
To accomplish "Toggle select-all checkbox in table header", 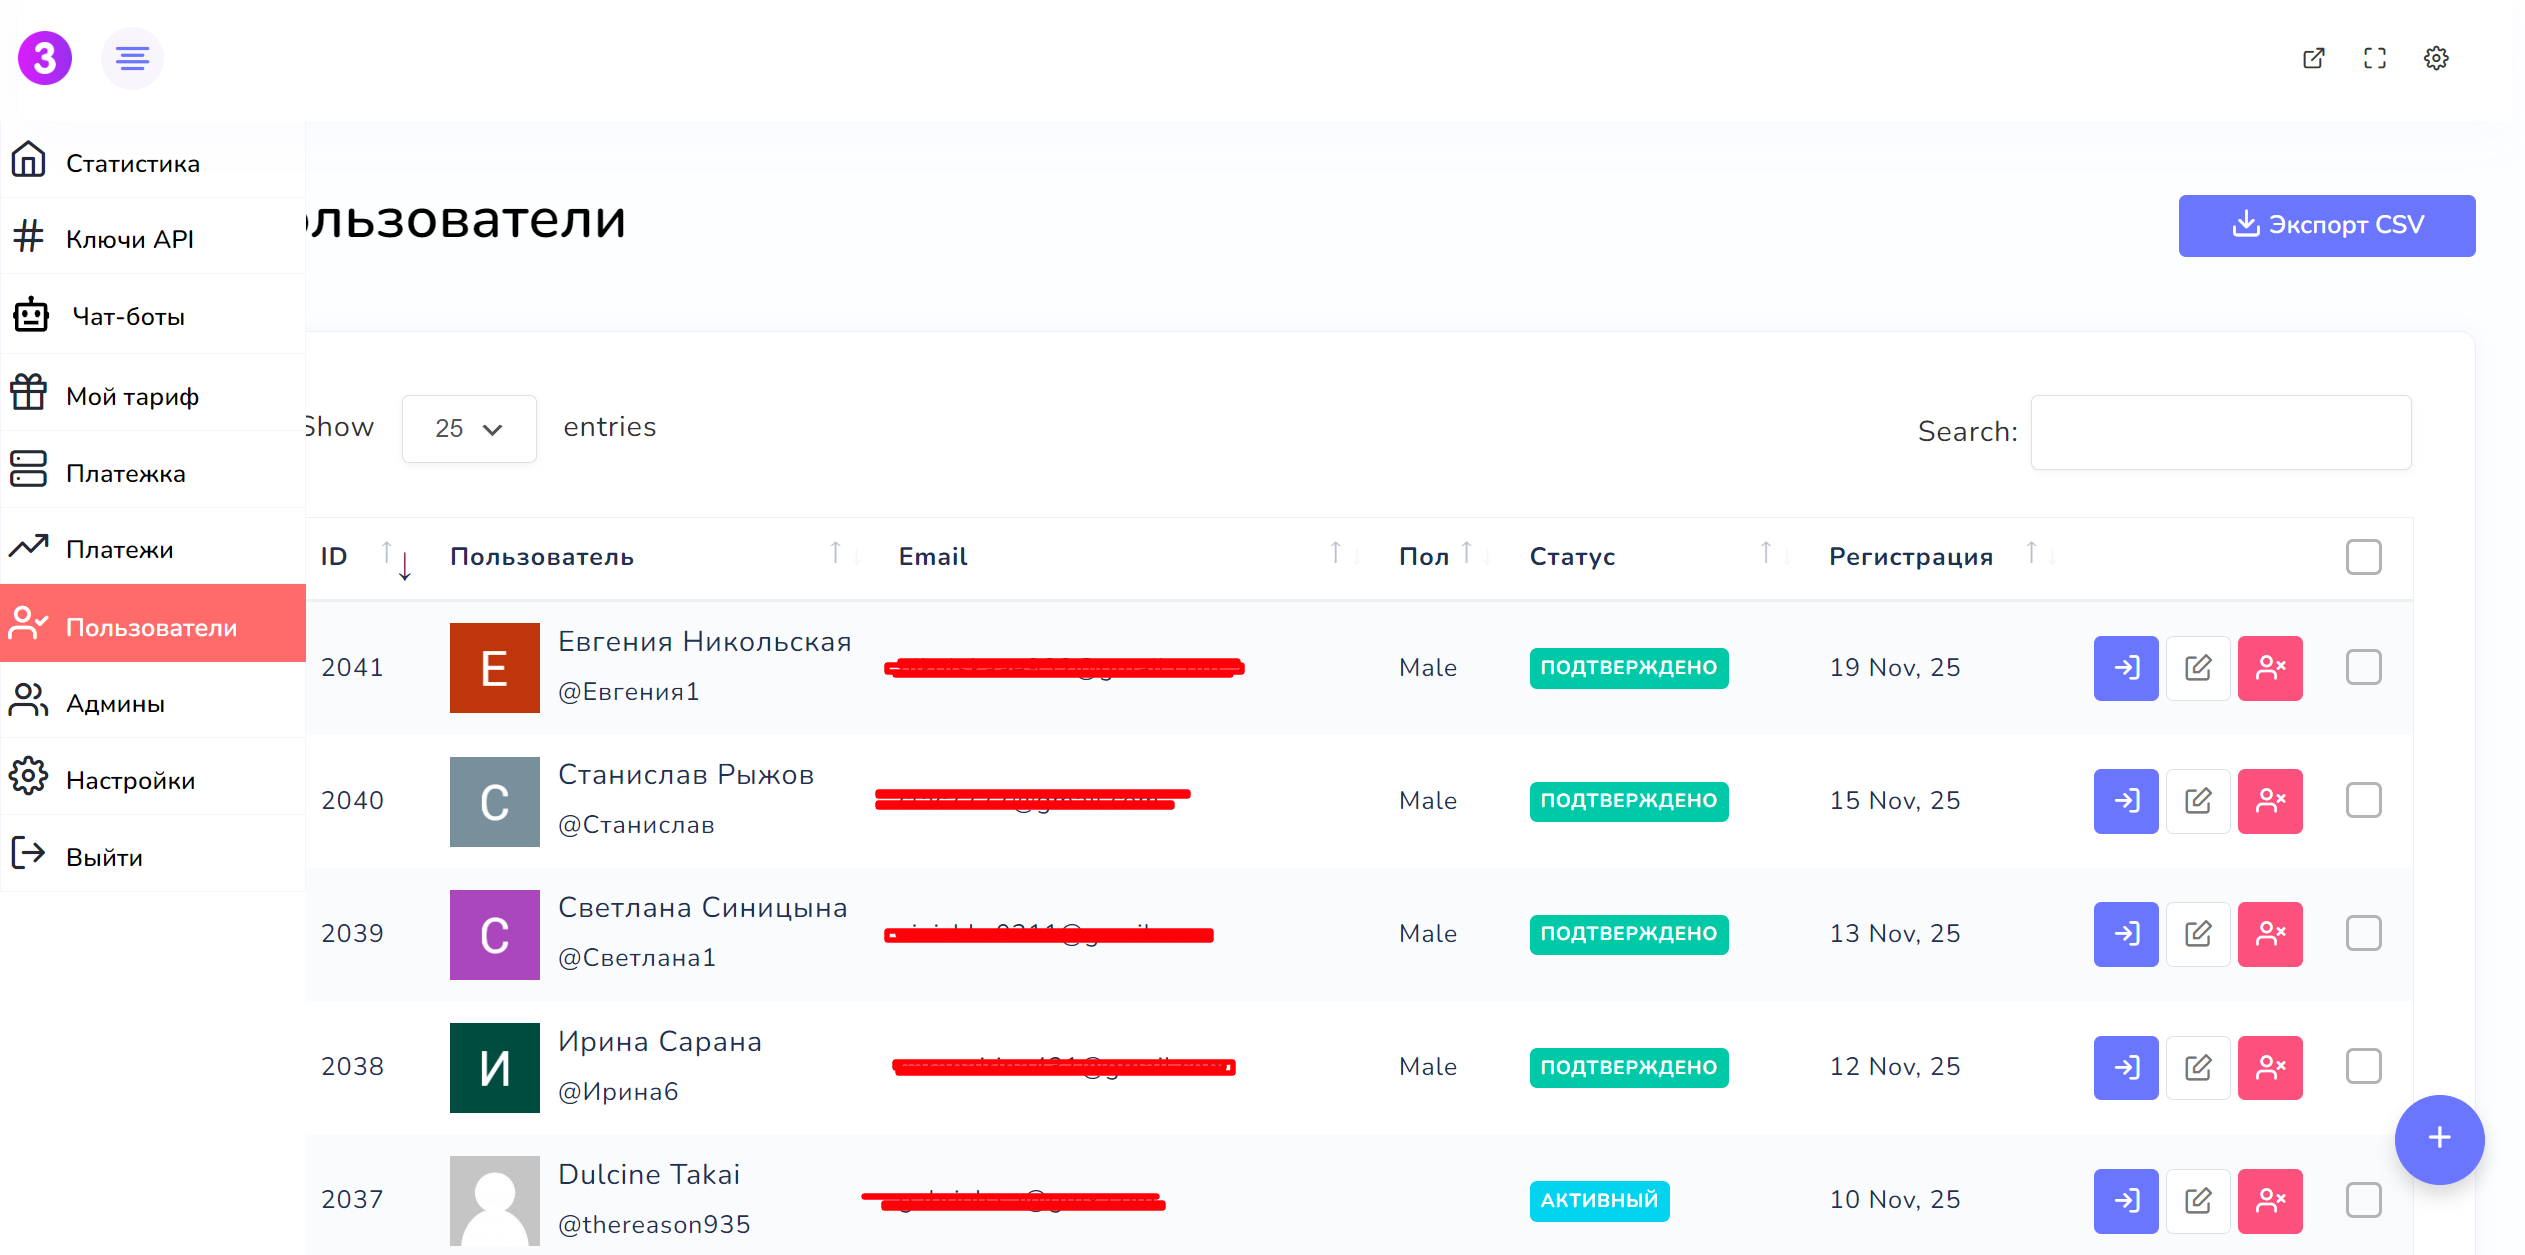I will [2363, 557].
